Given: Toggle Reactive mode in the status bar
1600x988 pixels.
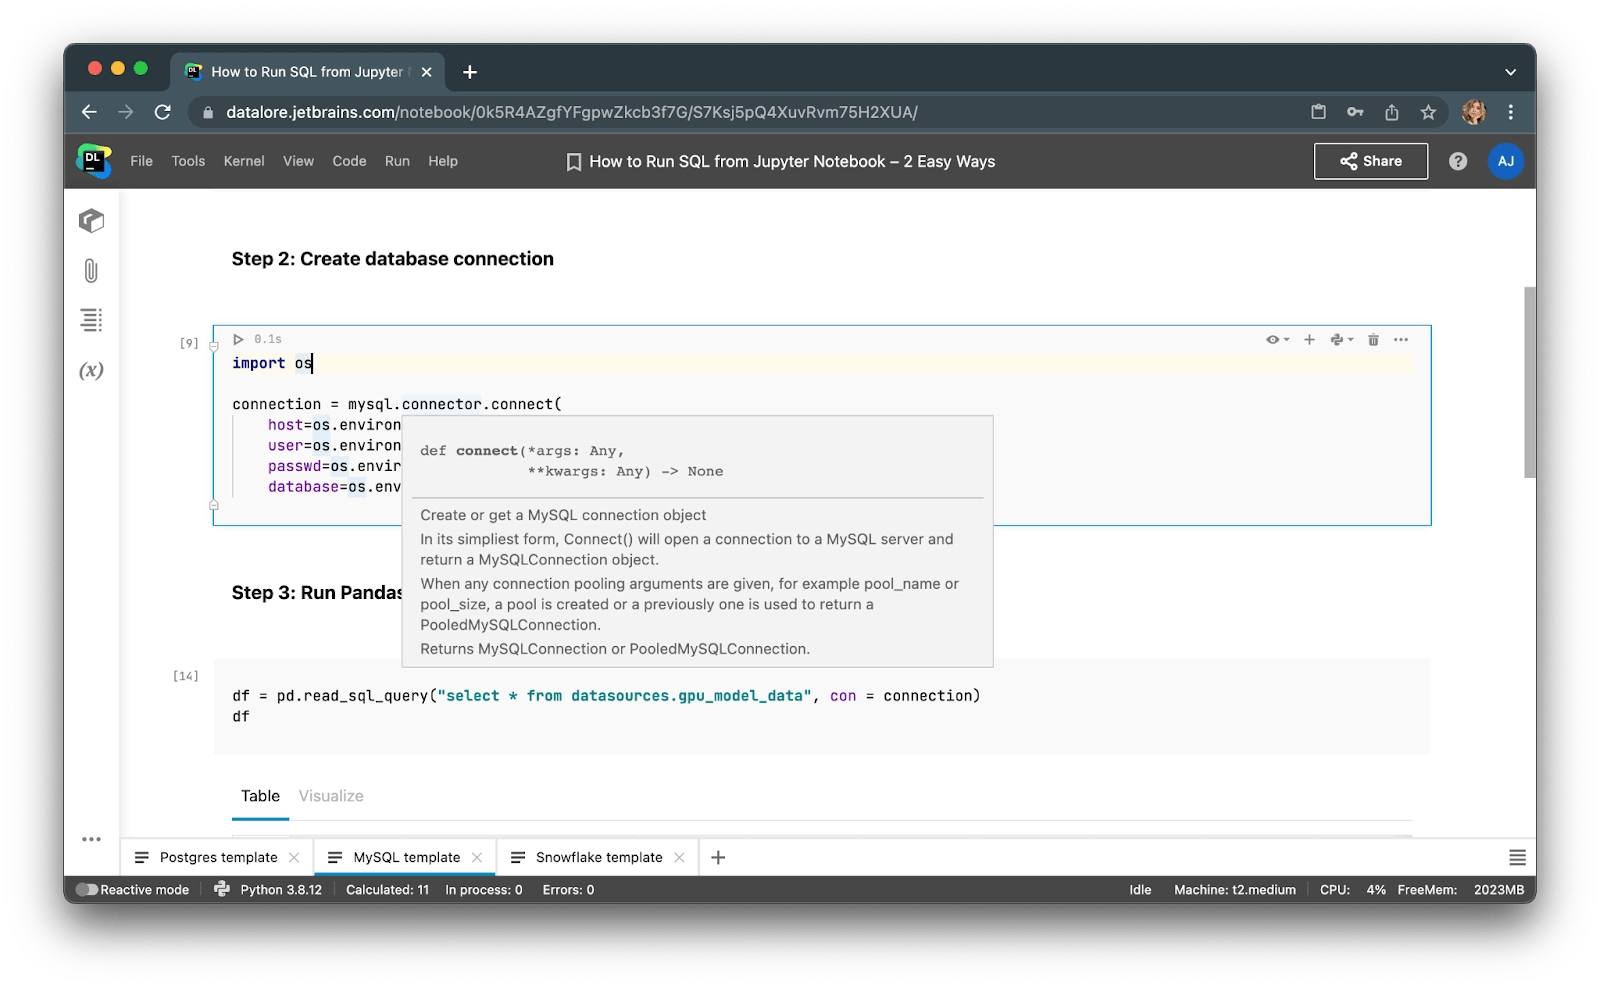Looking at the screenshot, I should click(88, 889).
